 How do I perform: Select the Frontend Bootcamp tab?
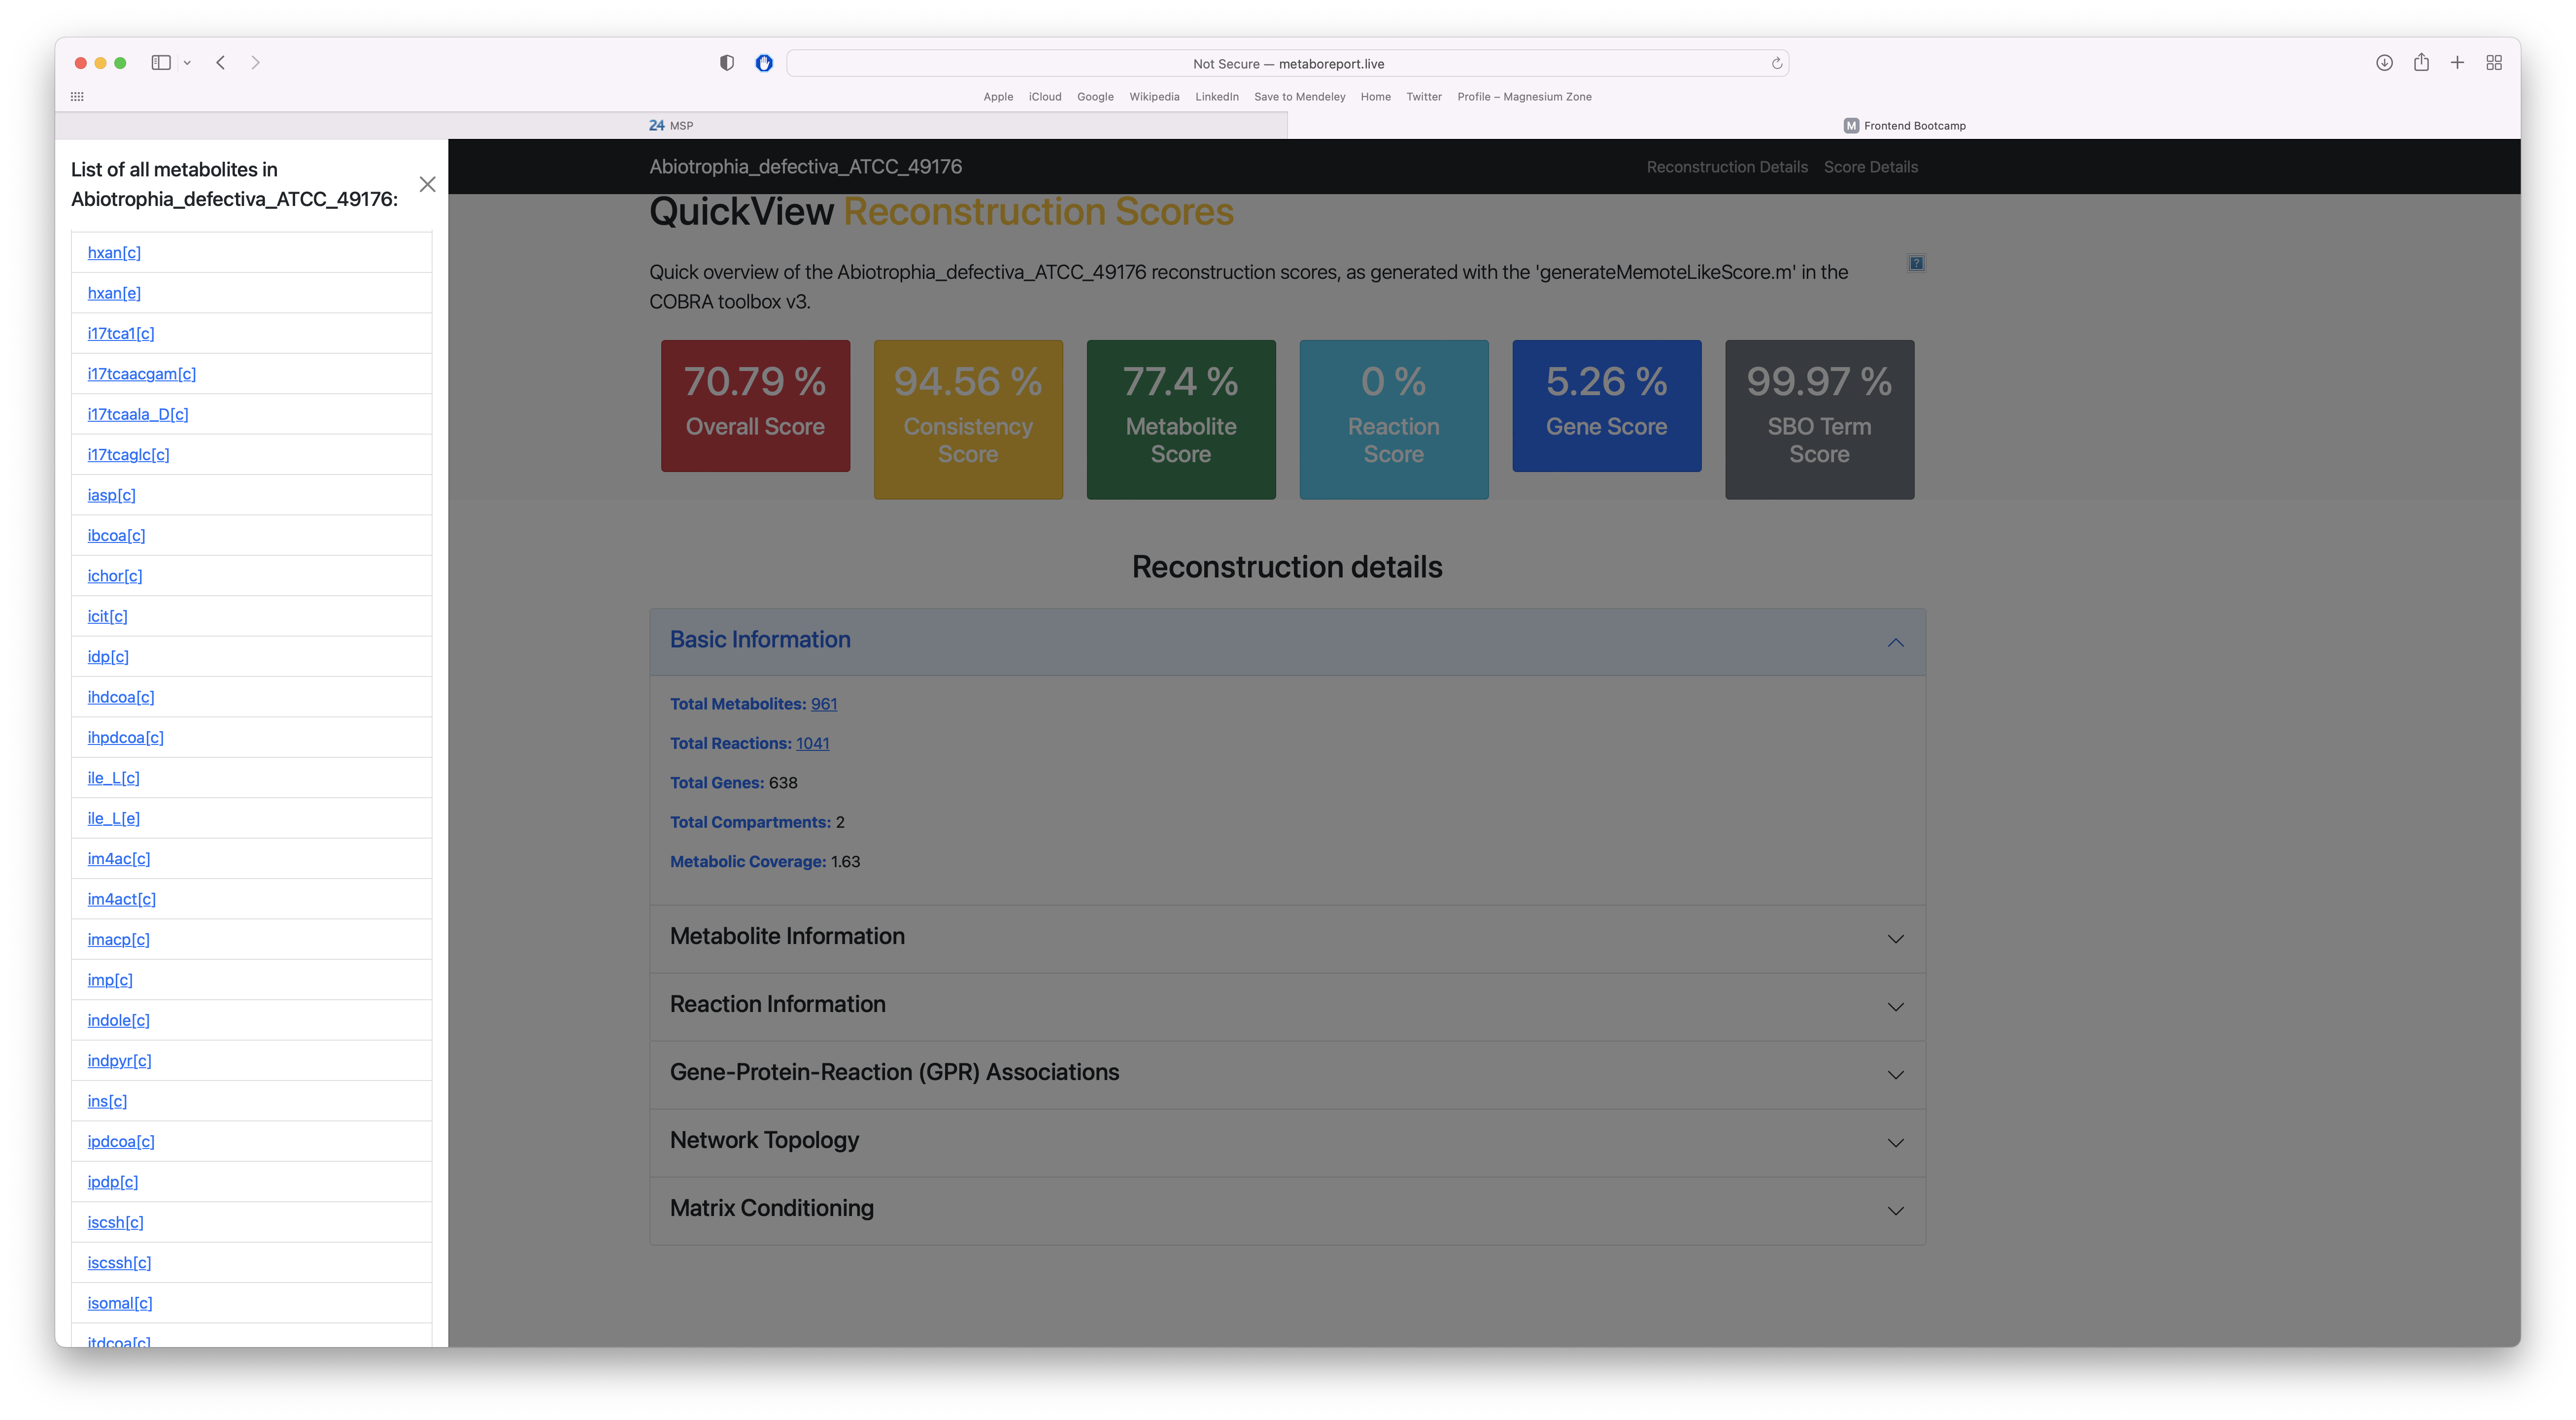coord(1905,125)
